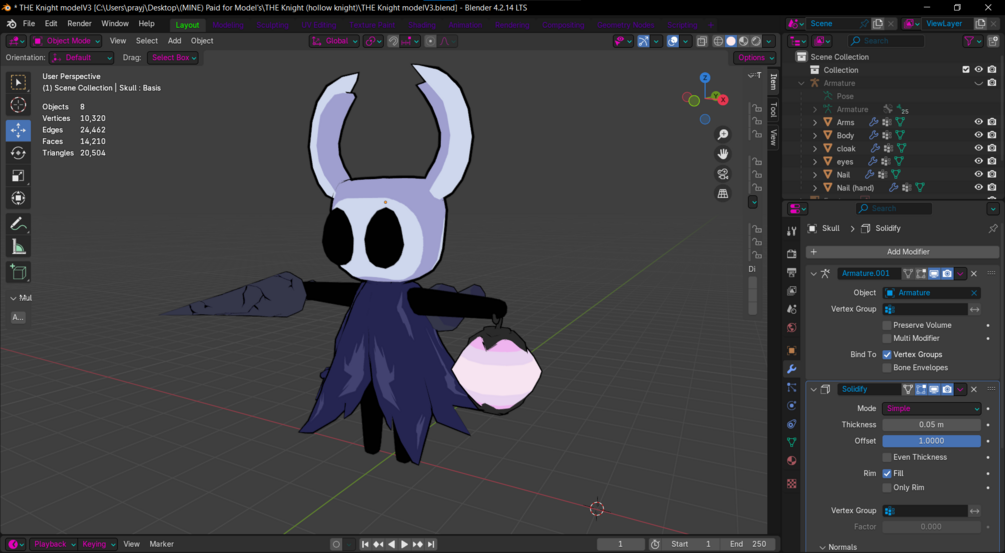Open the Output properties tab icon
Viewport: 1005px width, 553px height.
792,272
